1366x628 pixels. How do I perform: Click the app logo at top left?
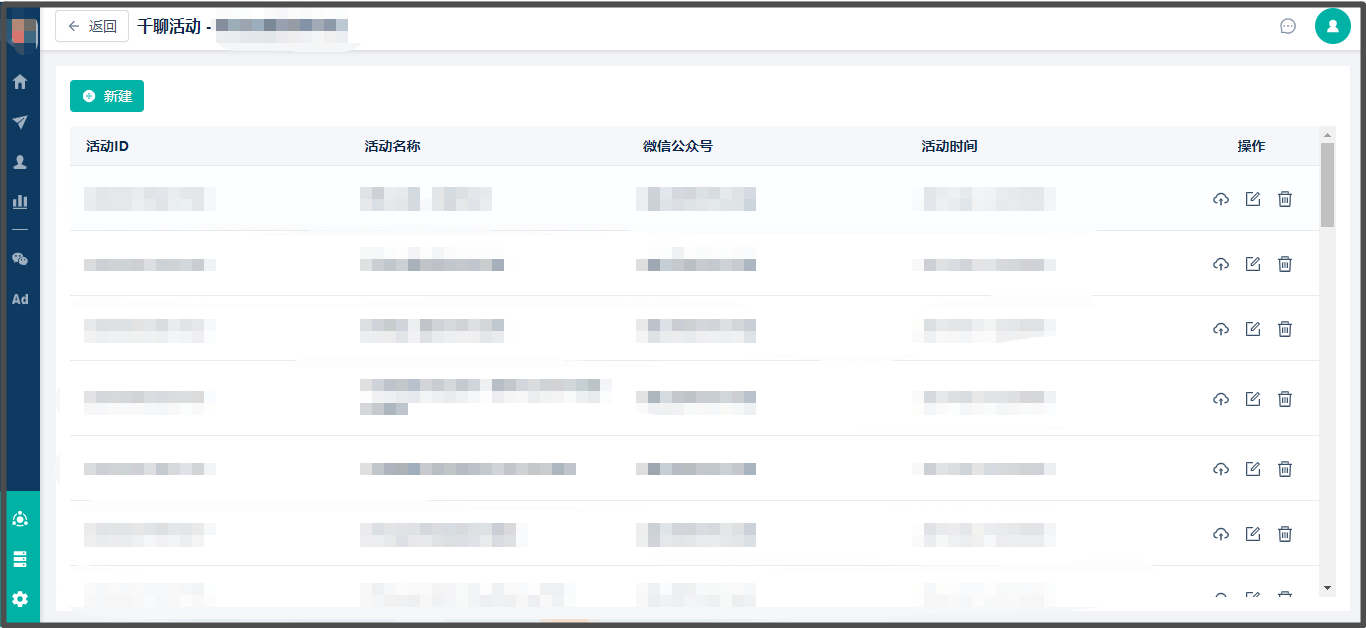[23, 30]
